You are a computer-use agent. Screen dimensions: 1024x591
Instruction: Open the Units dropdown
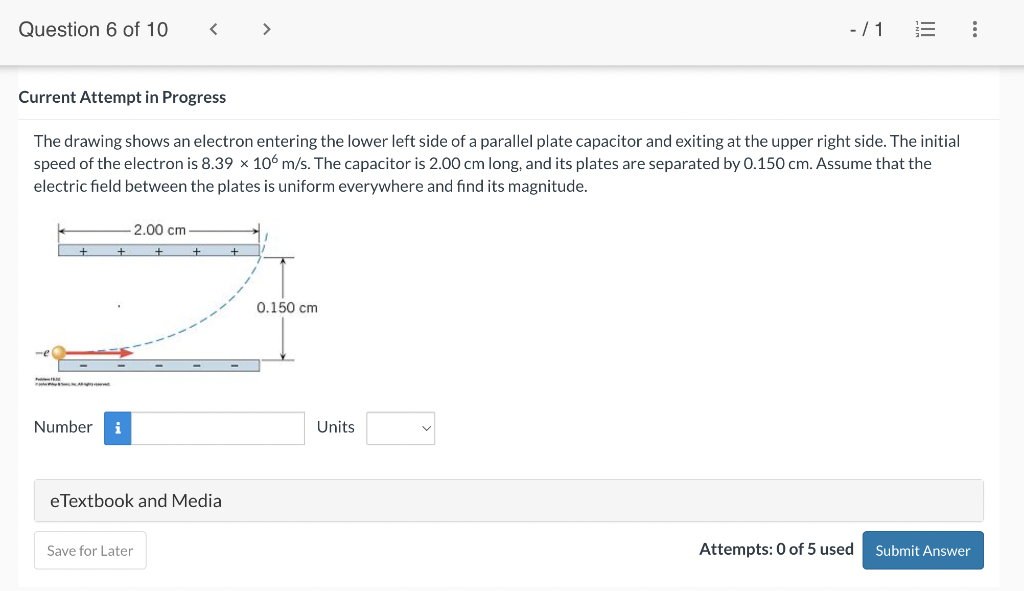400,429
